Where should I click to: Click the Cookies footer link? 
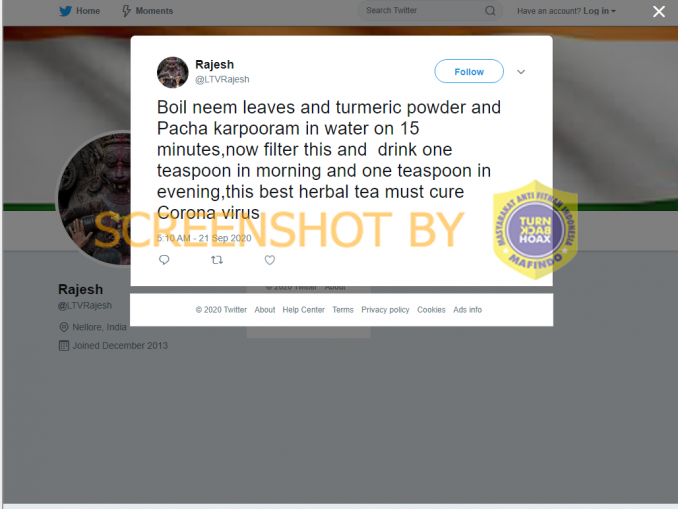431,310
